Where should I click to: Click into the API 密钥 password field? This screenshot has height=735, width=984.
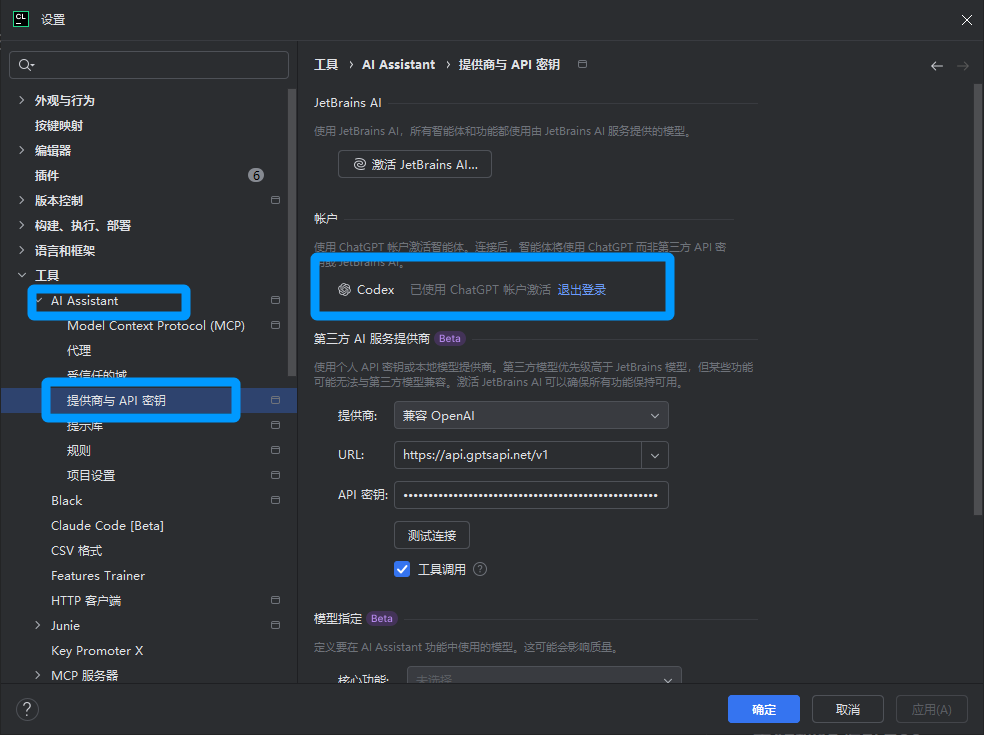531,495
